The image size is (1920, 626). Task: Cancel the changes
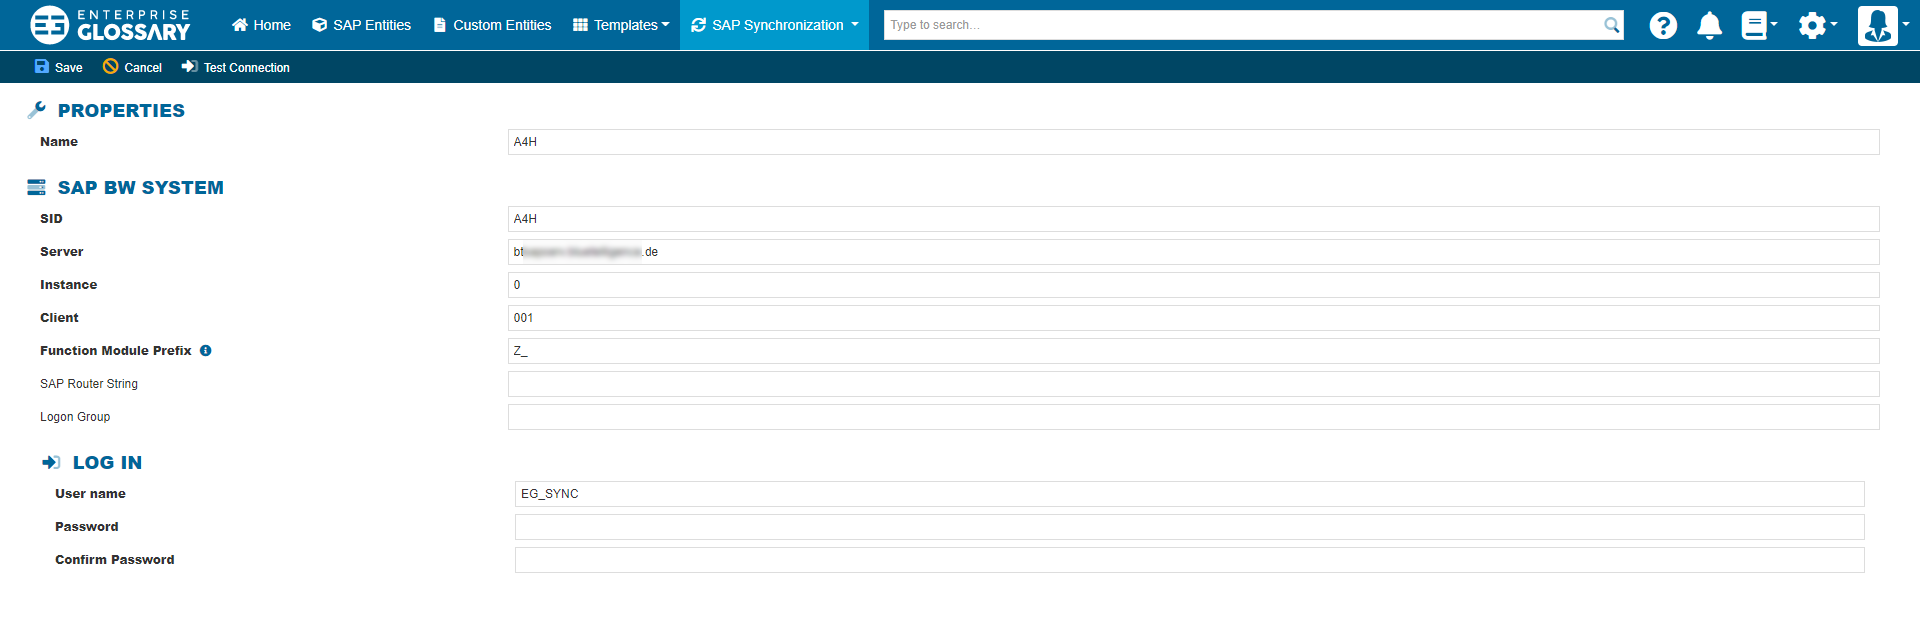point(132,67)
